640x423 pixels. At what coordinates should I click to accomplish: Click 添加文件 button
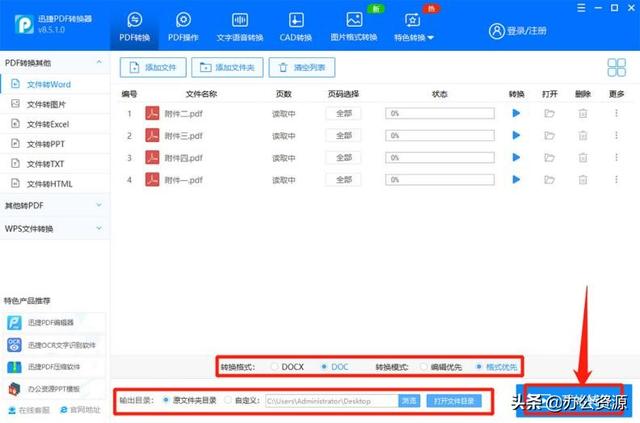pos(153,67)
